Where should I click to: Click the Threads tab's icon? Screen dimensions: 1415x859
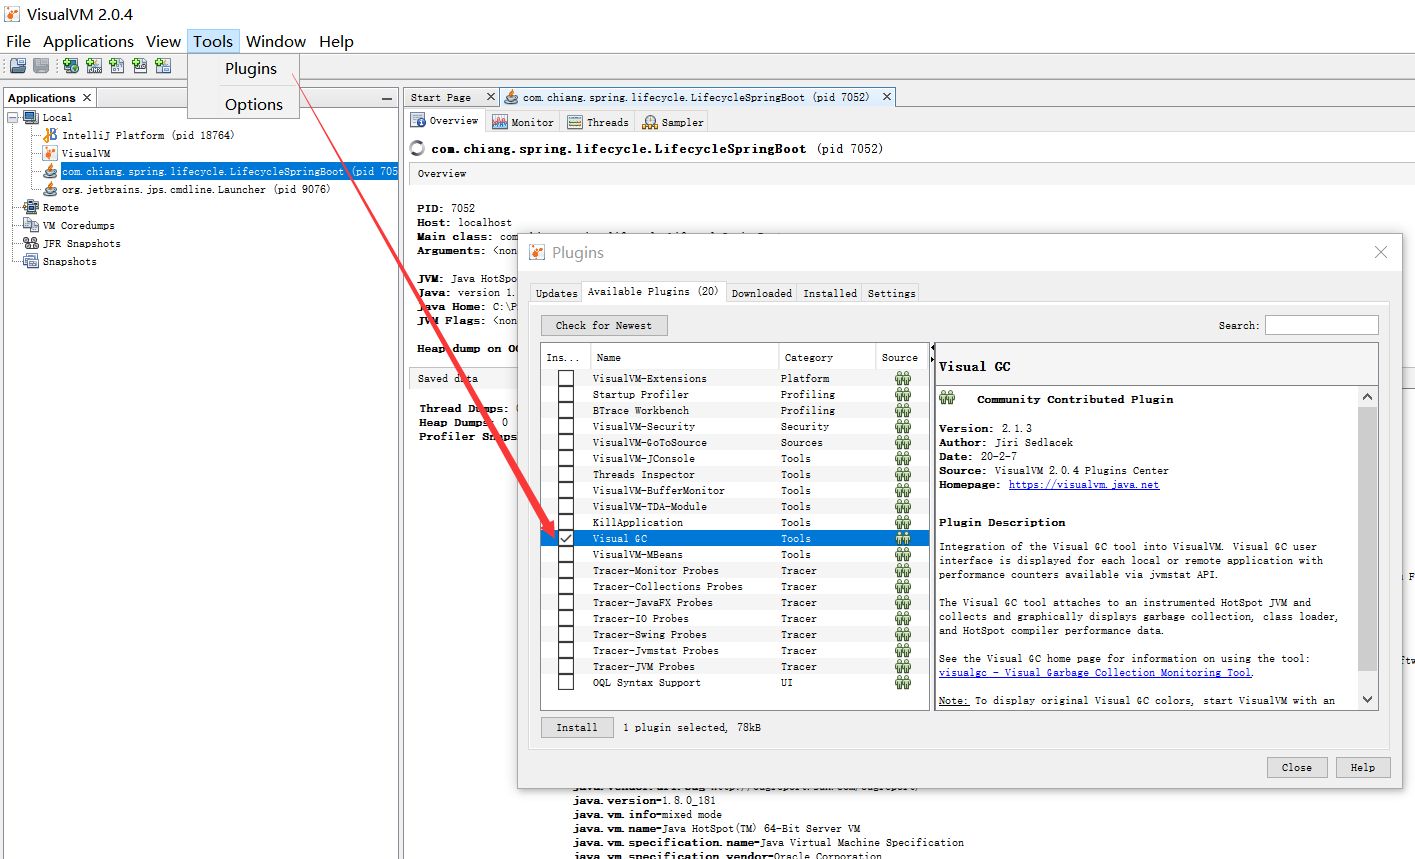[575, 122]
